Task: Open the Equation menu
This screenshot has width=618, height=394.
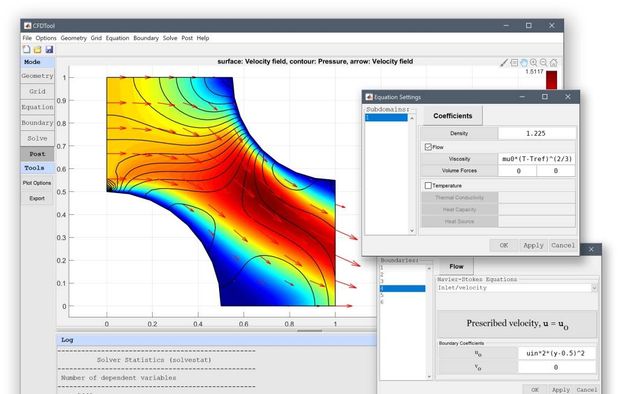Action: tap(117, 38)
